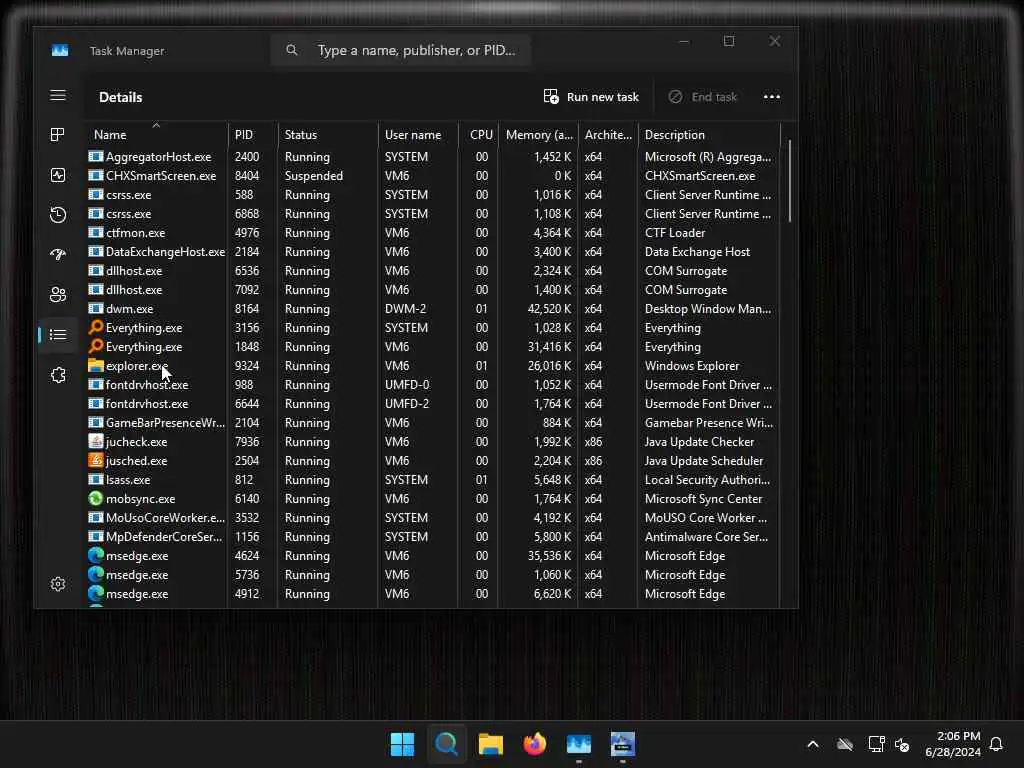Screen dimensions: 1024x768
Task: Click the Run new task button
Action: pyautogui.click(x=591, y=97)
